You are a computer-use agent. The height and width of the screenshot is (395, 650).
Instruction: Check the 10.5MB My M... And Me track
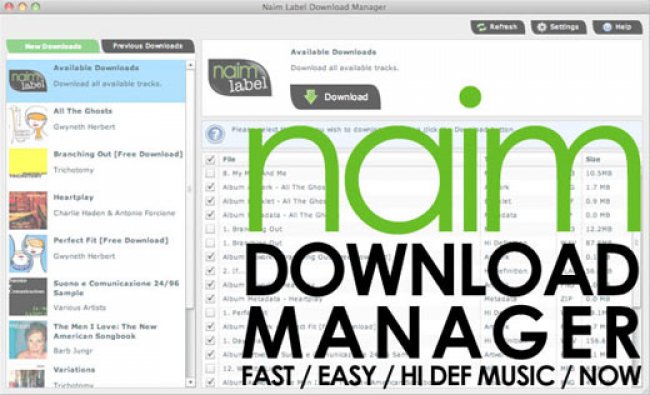click(211, 173)
